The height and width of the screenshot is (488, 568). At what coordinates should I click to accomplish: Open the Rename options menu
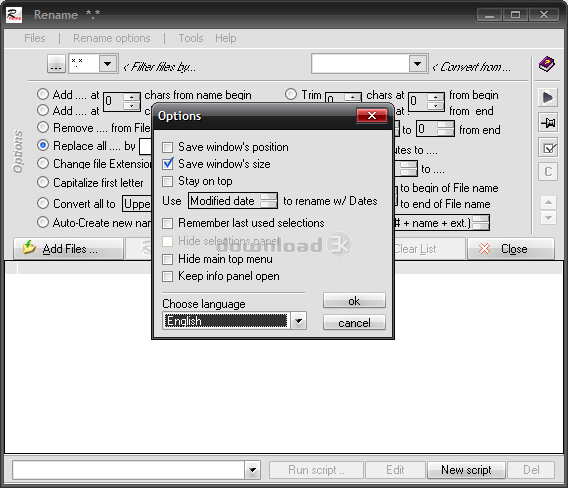pyautogui.click(x=112, y=38)
